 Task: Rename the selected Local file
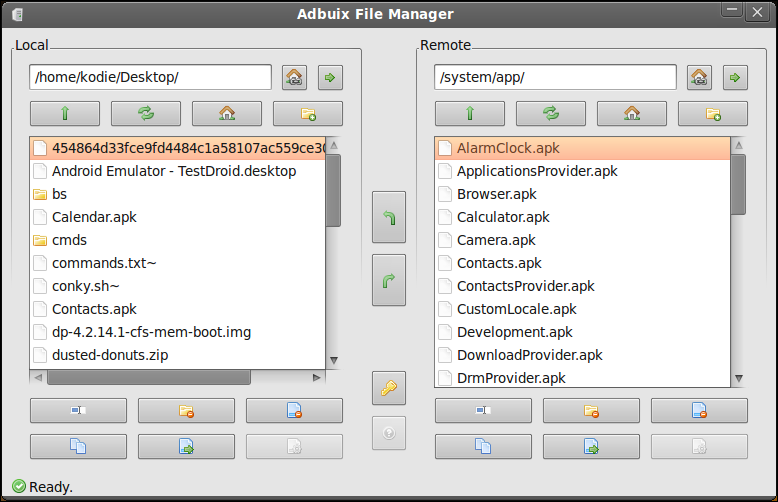pyautogui.click(x=78, y=410)
